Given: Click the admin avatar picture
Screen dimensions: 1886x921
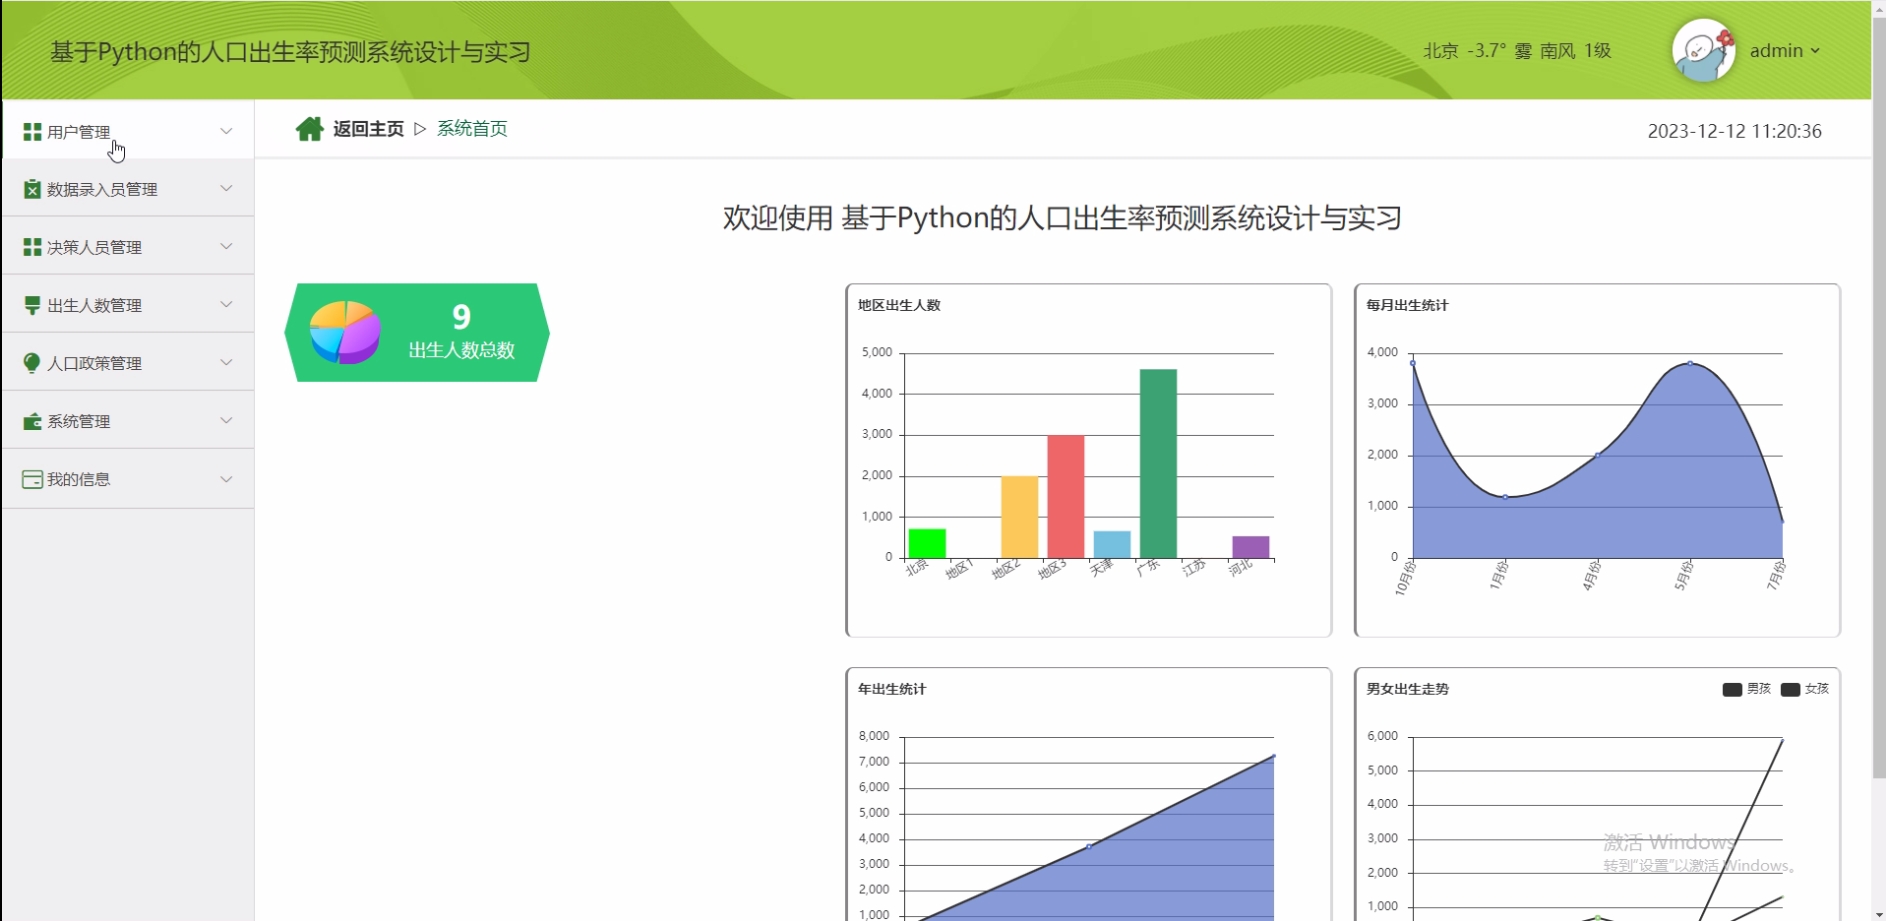Looking at the screenshot, I should pyautogui.click(x=1703, y=50).
